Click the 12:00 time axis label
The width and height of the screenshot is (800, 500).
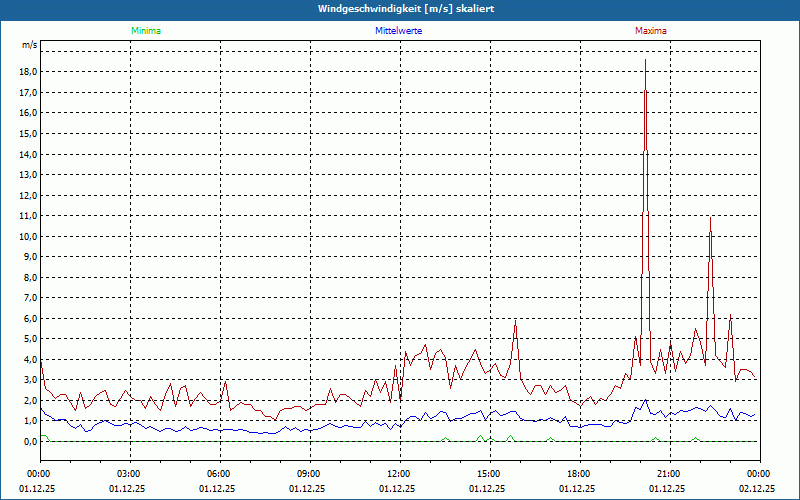(400, 474)
